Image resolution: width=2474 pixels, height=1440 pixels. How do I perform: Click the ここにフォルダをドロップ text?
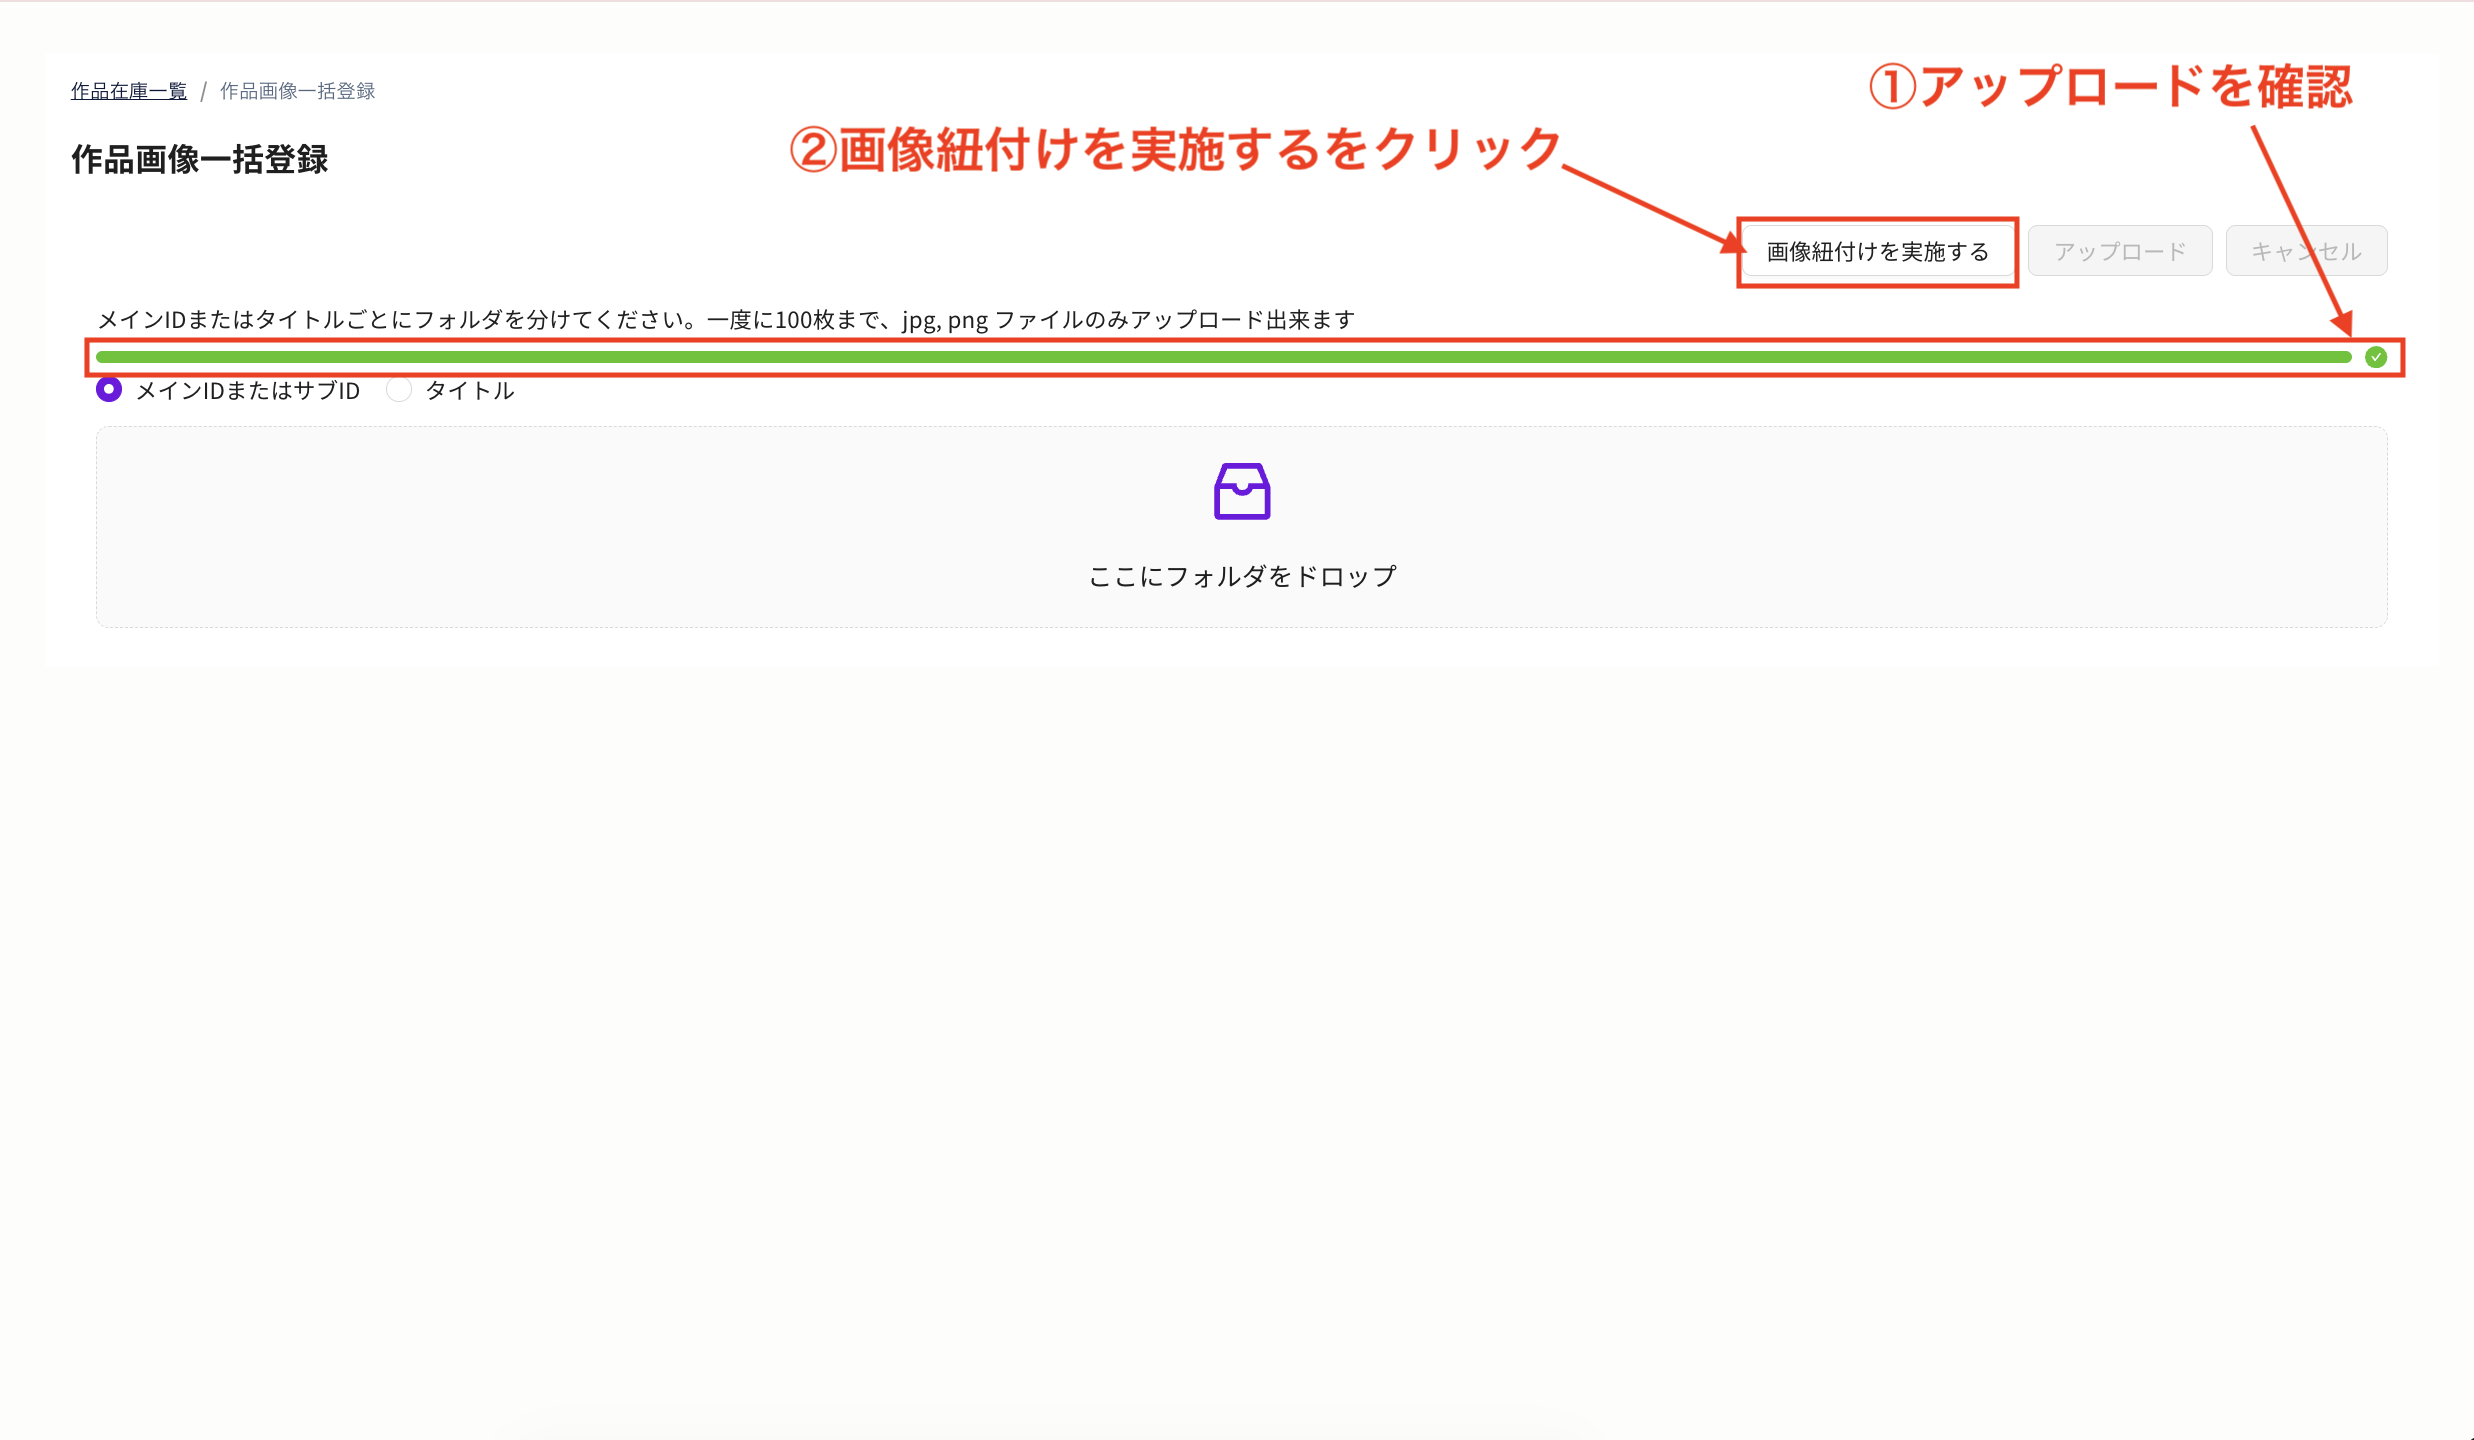(1241, 576)
